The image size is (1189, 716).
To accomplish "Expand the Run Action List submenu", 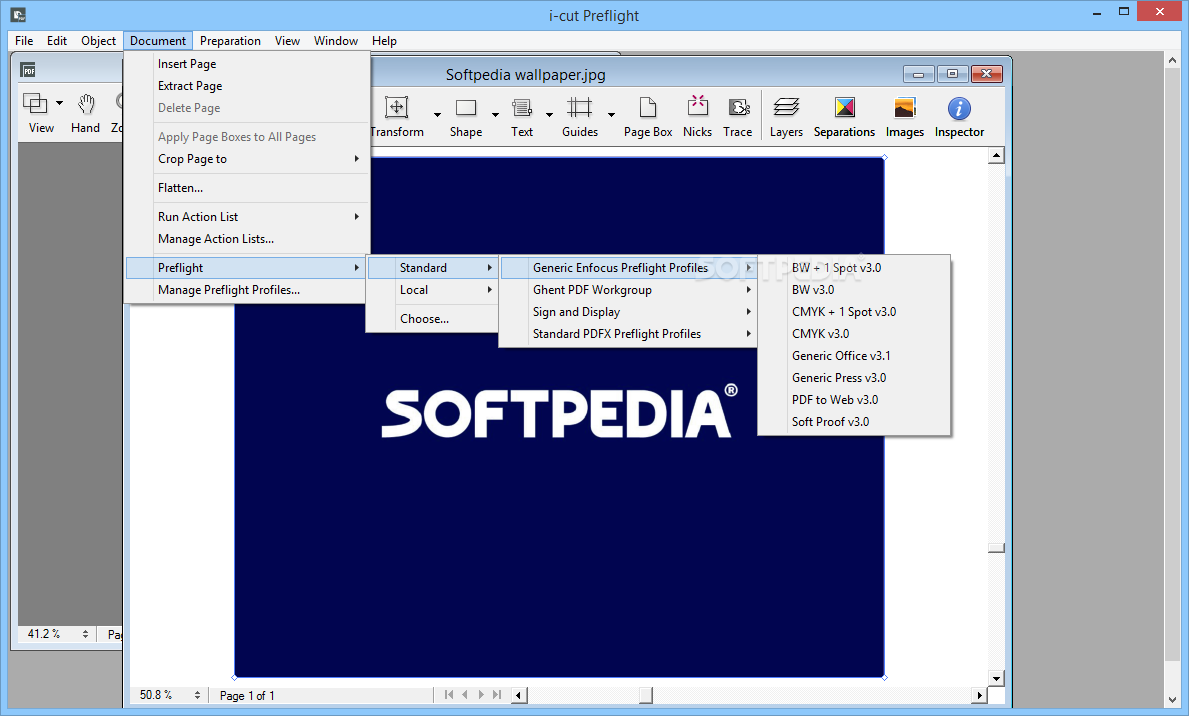I will coord(247,217).
